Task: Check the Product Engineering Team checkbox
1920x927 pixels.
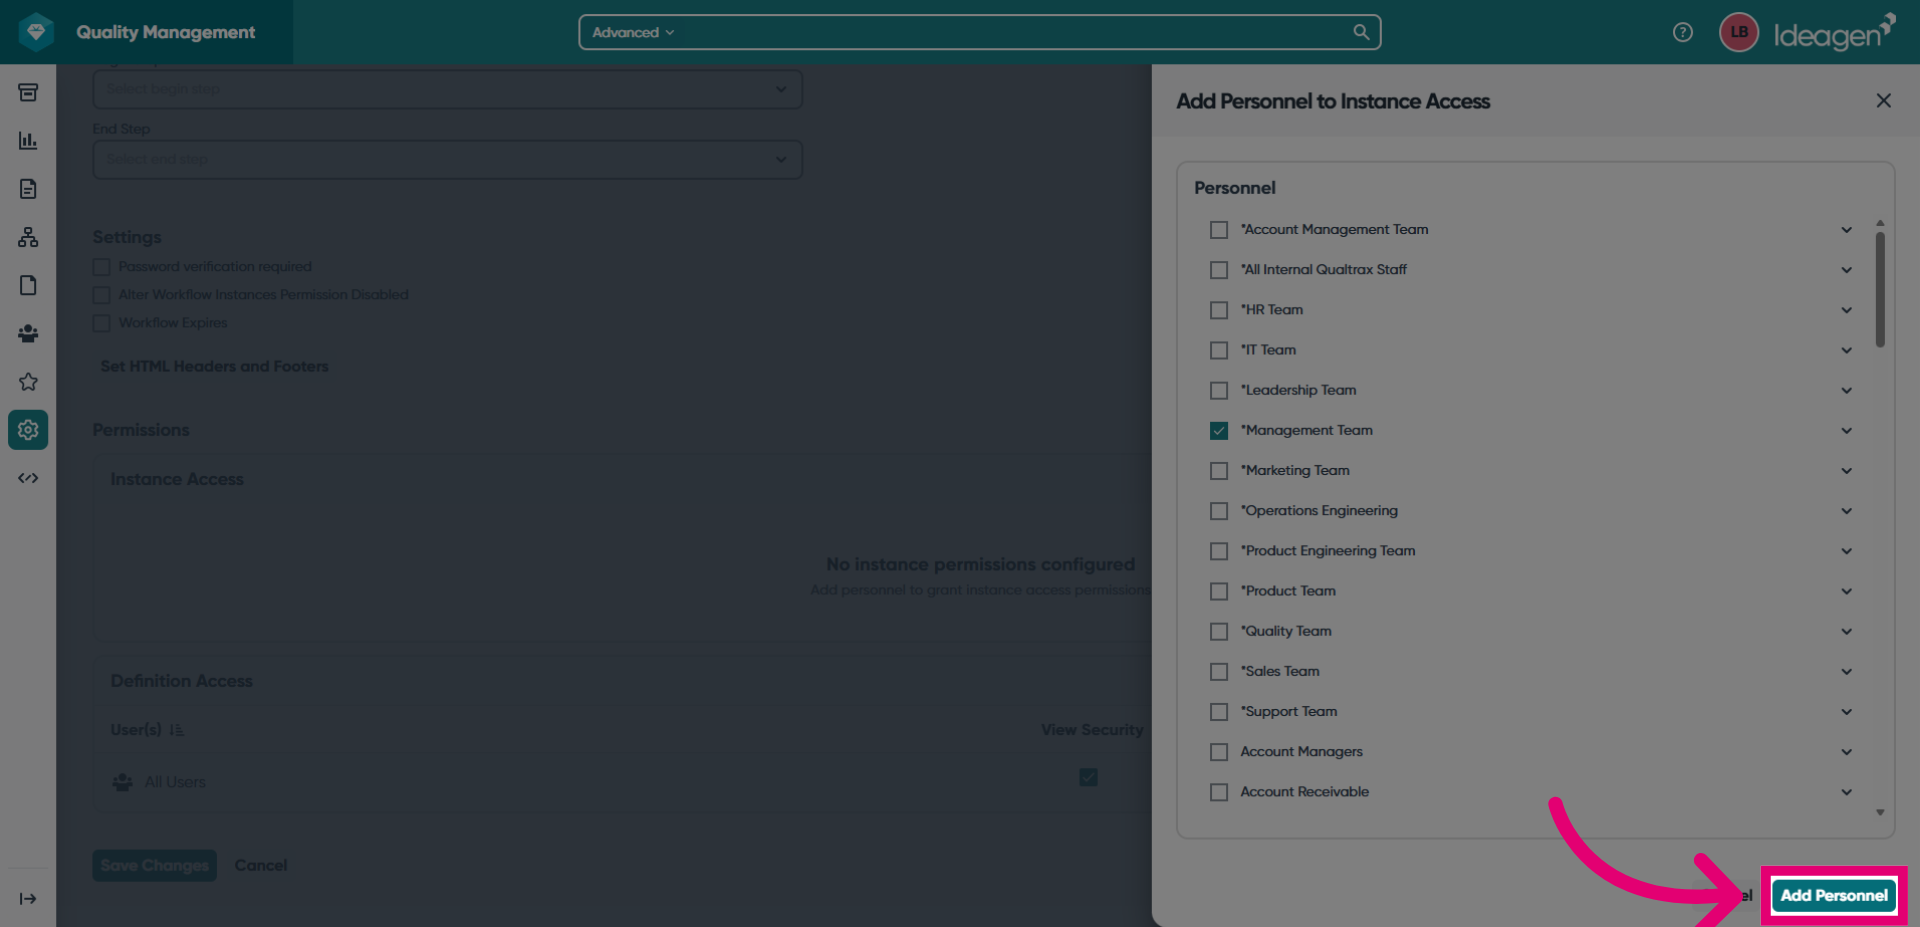Action: (x=1219, y=551)
